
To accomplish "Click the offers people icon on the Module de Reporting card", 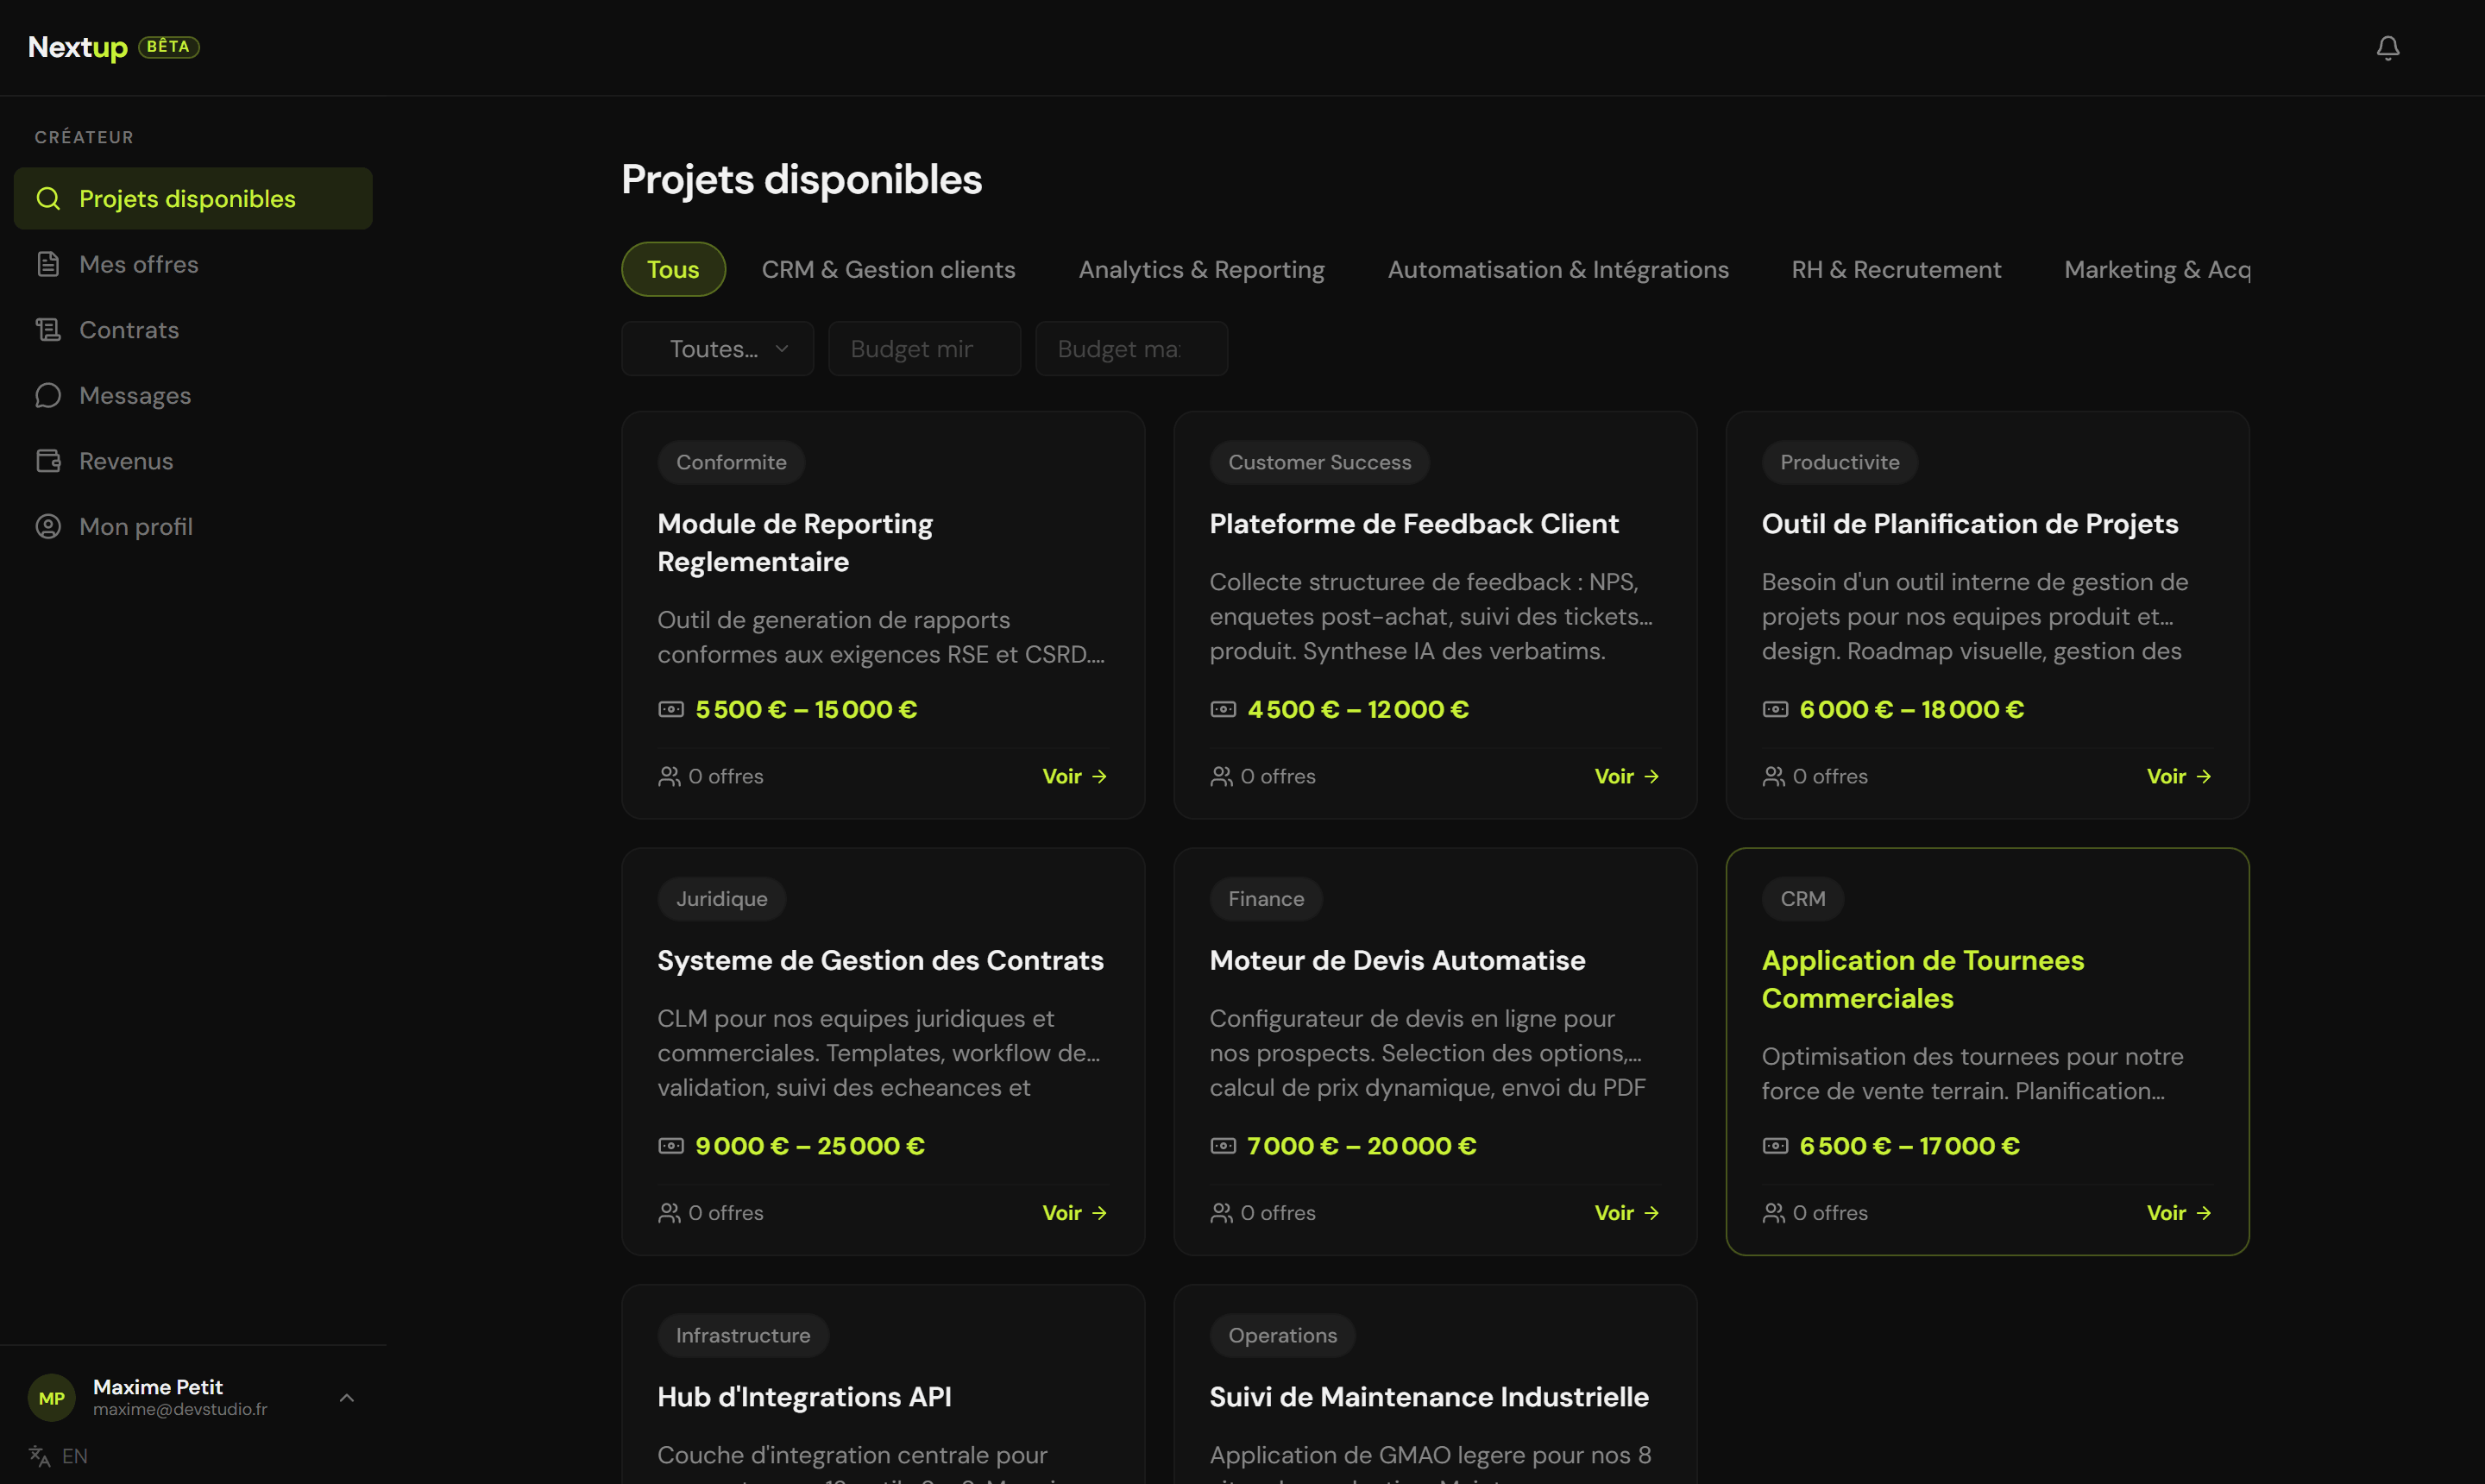I will [x=669, y=776].
